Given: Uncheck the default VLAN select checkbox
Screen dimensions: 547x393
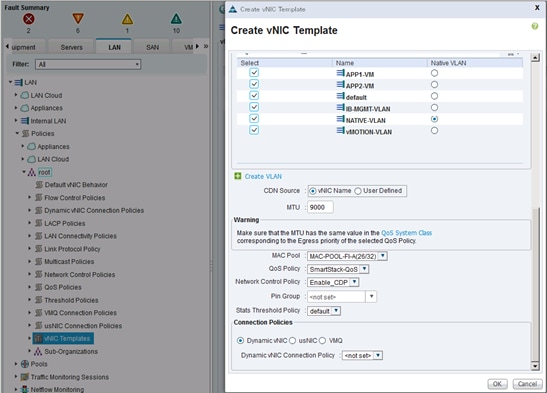Looking at the screenshot, I should 254,96.
